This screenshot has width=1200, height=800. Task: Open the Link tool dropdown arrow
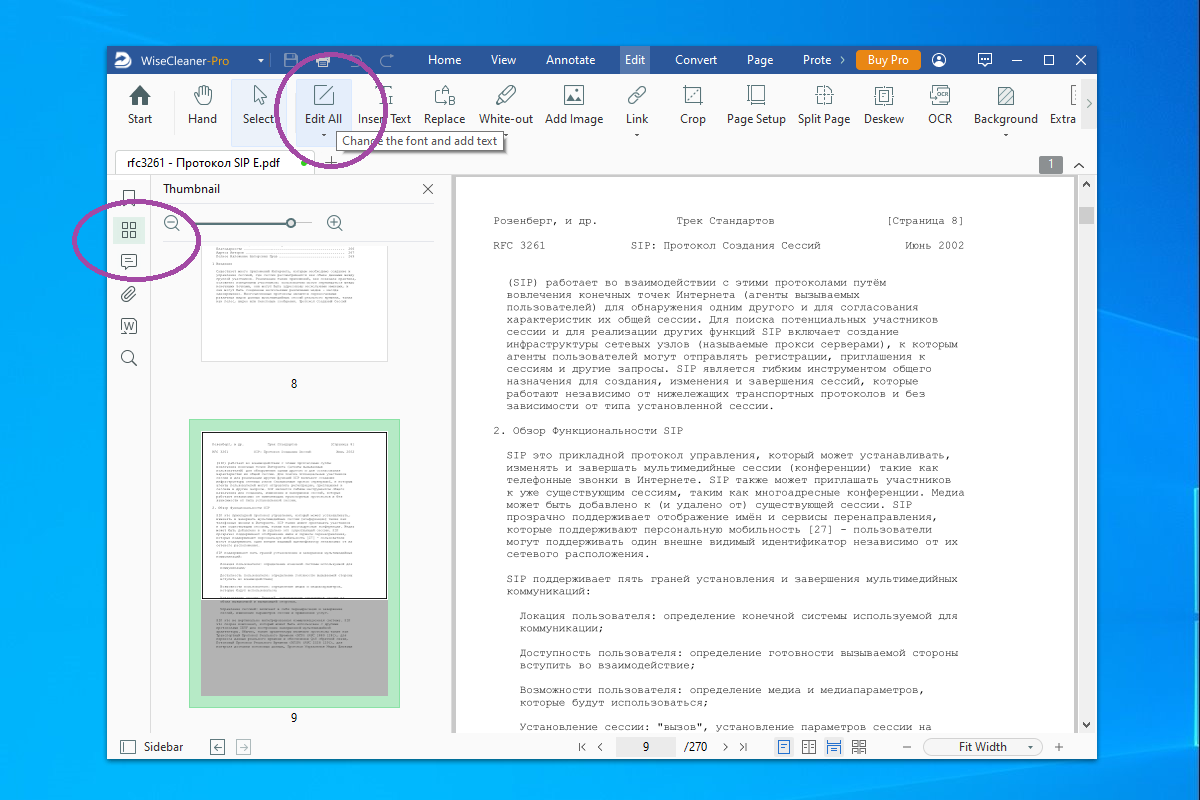[637, 135]
